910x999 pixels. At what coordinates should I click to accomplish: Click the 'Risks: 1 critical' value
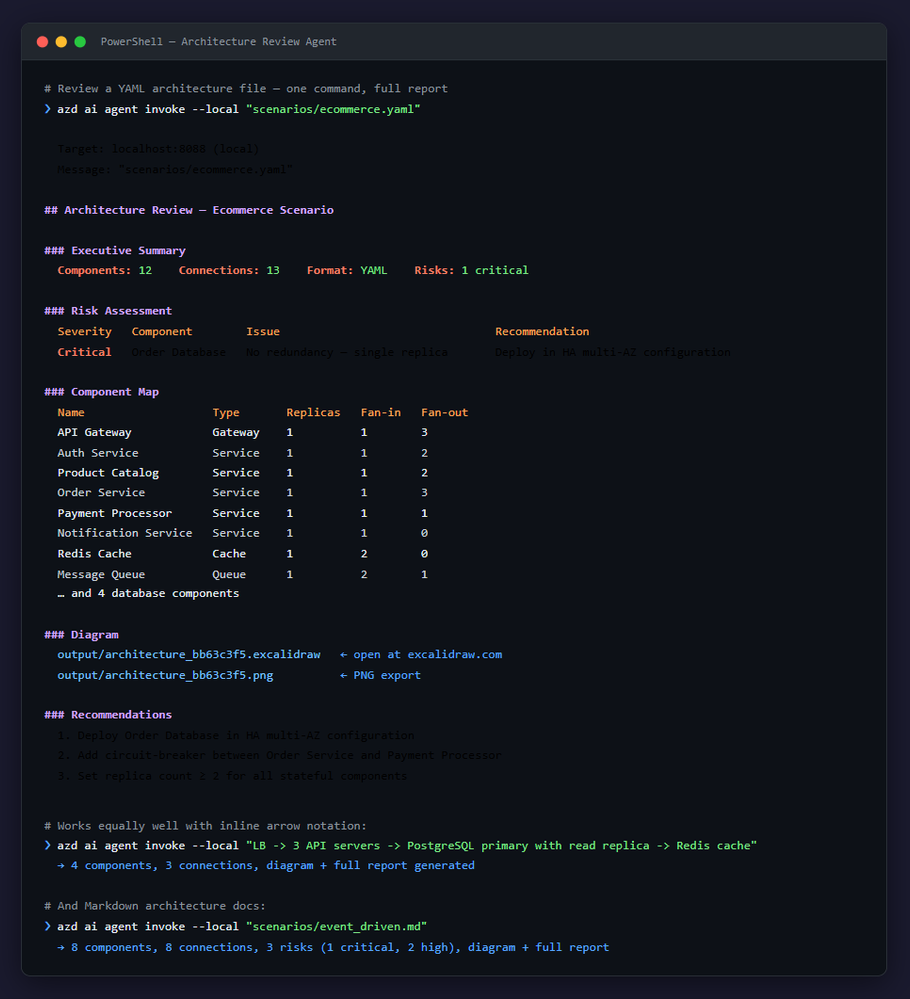472,270
